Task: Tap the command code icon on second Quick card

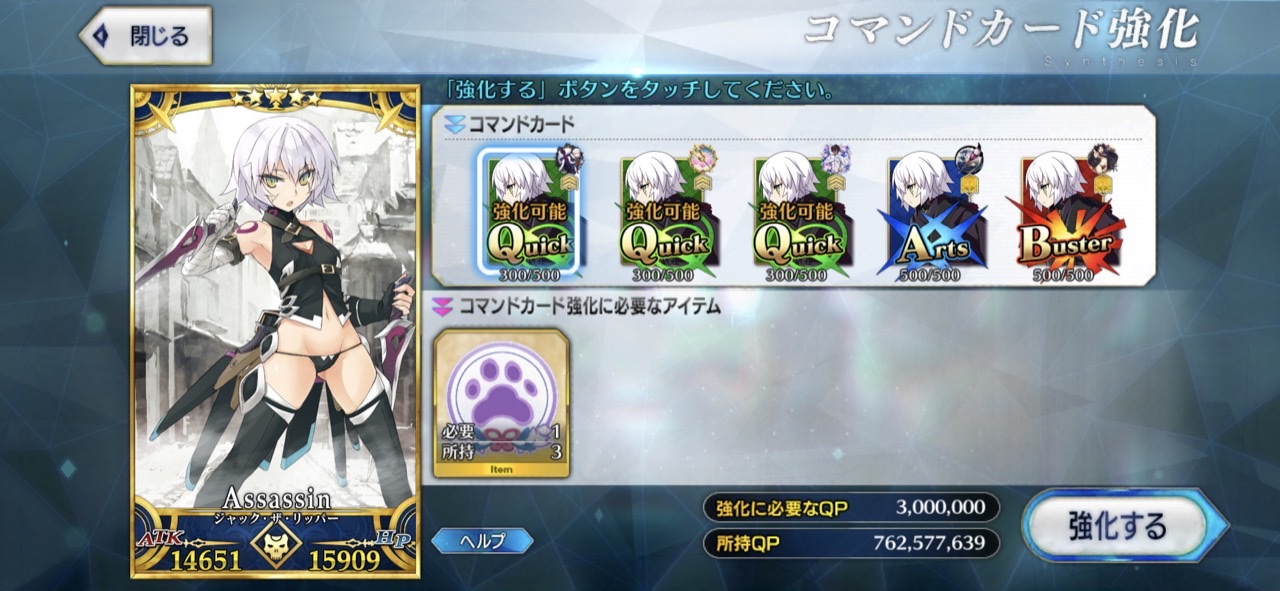Action: coord(703,160)
